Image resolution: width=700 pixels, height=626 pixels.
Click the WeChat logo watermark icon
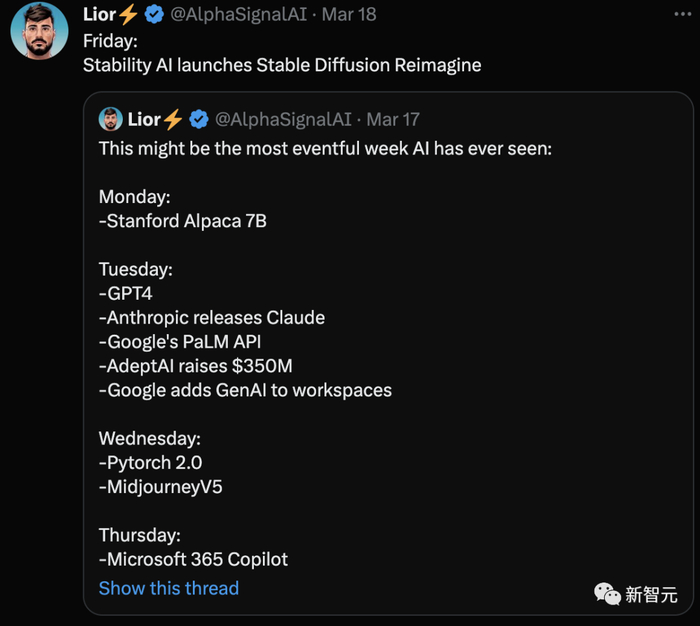coord(607,594)
